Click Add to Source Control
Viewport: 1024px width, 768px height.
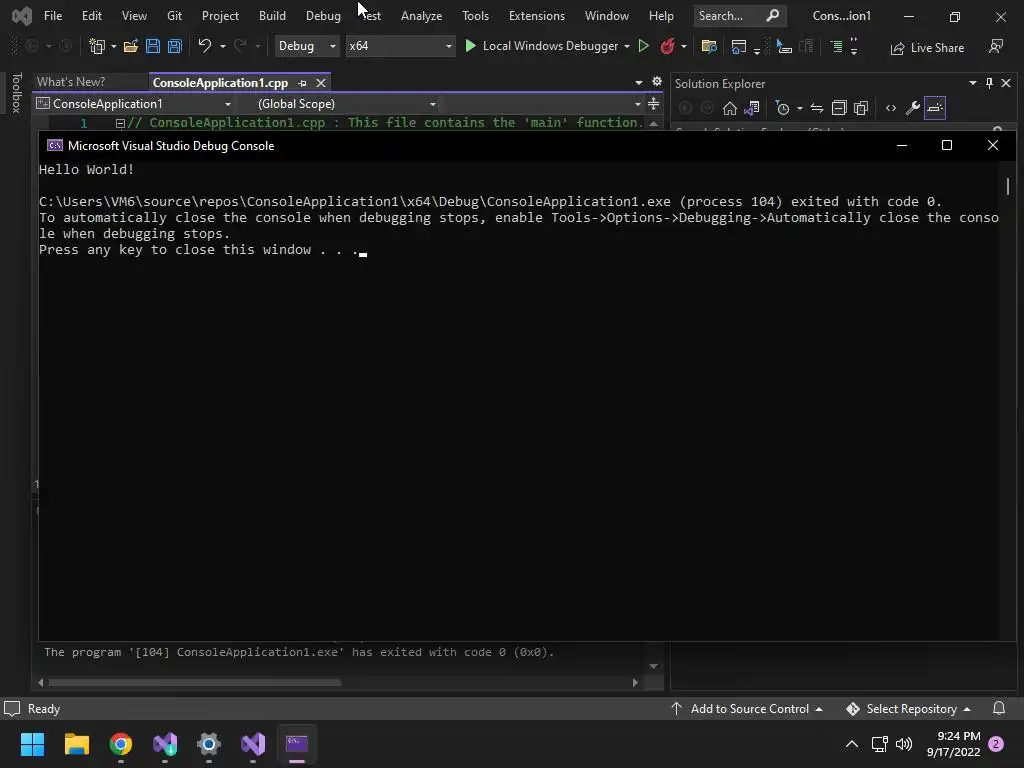[747, 709]
